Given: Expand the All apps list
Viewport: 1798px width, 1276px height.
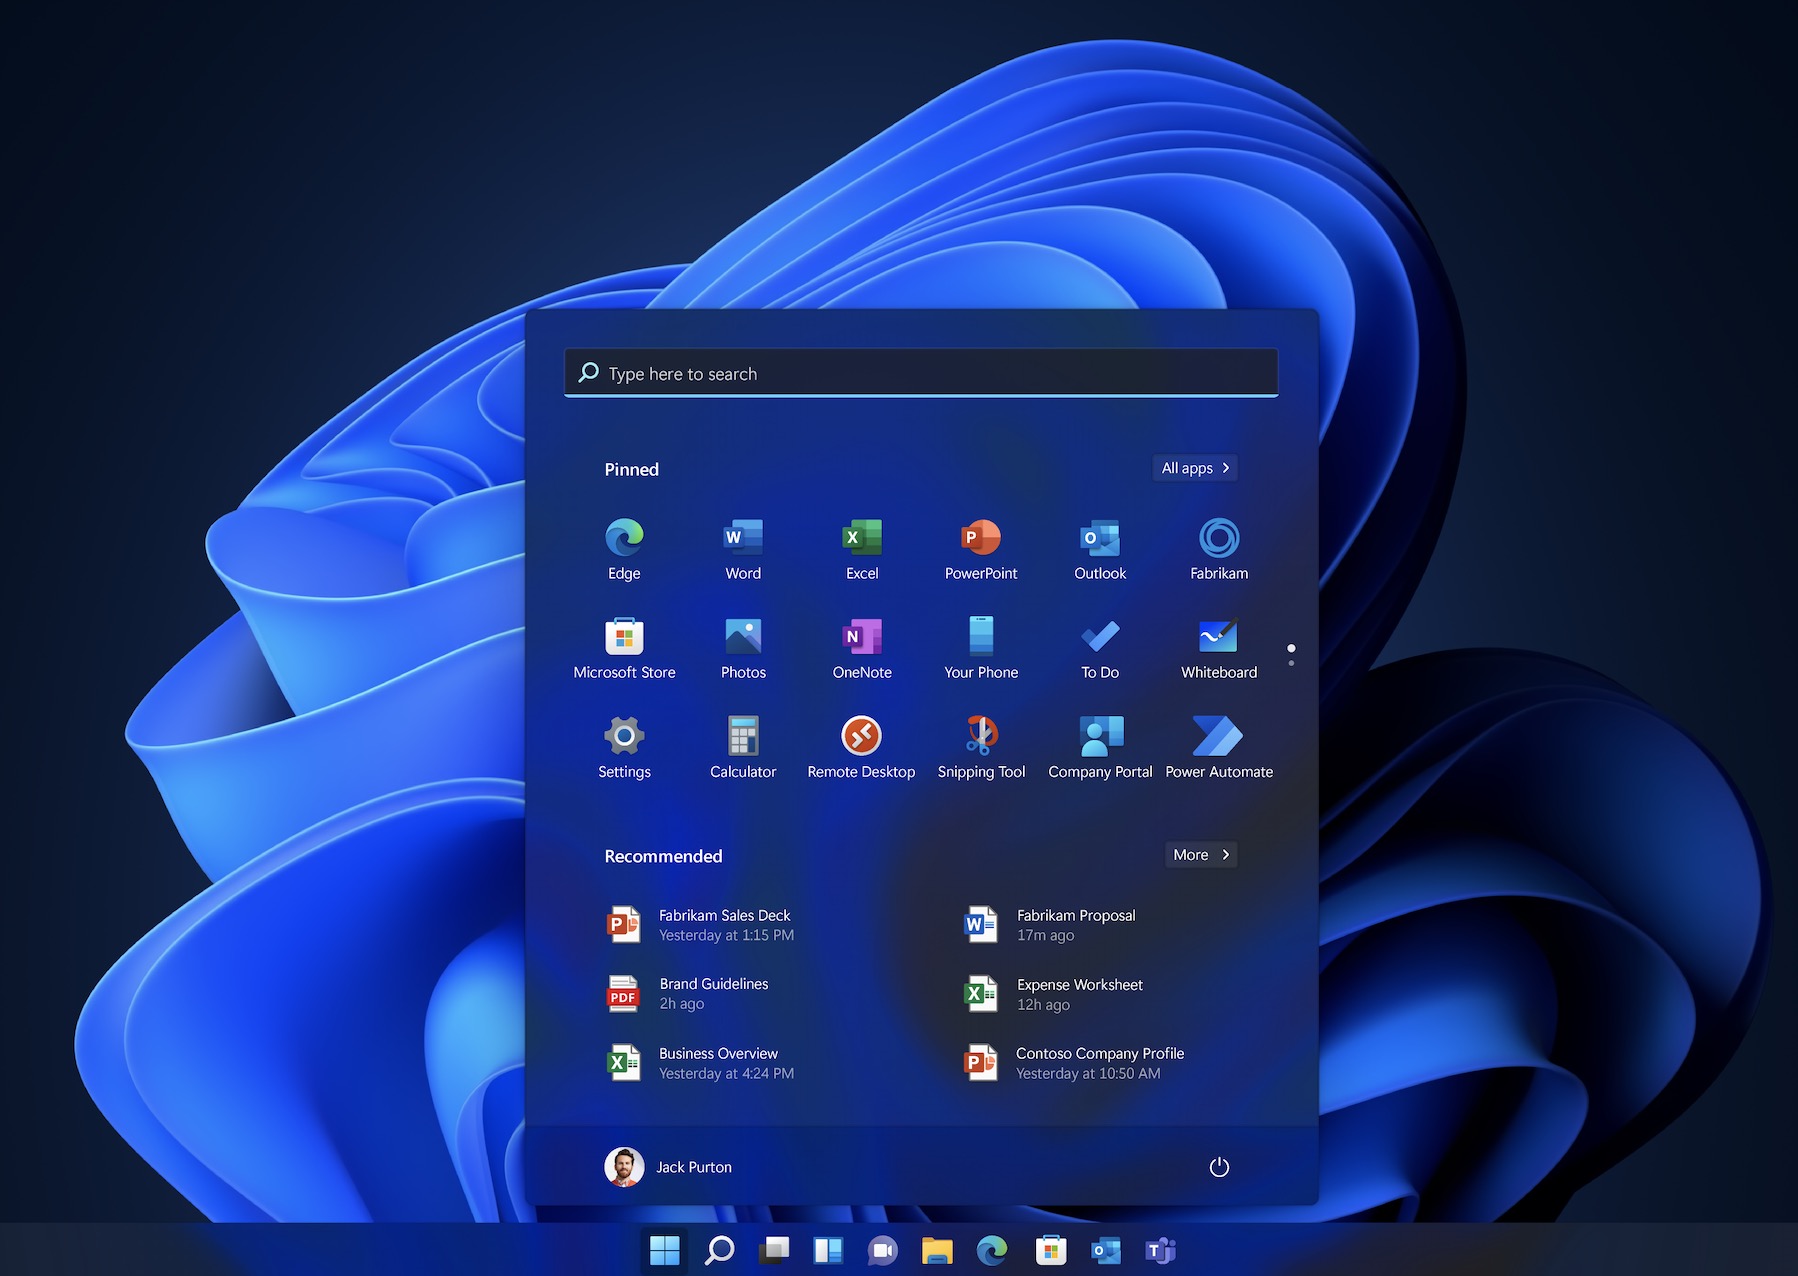Looking at the screenshot, I should 1194,467.
